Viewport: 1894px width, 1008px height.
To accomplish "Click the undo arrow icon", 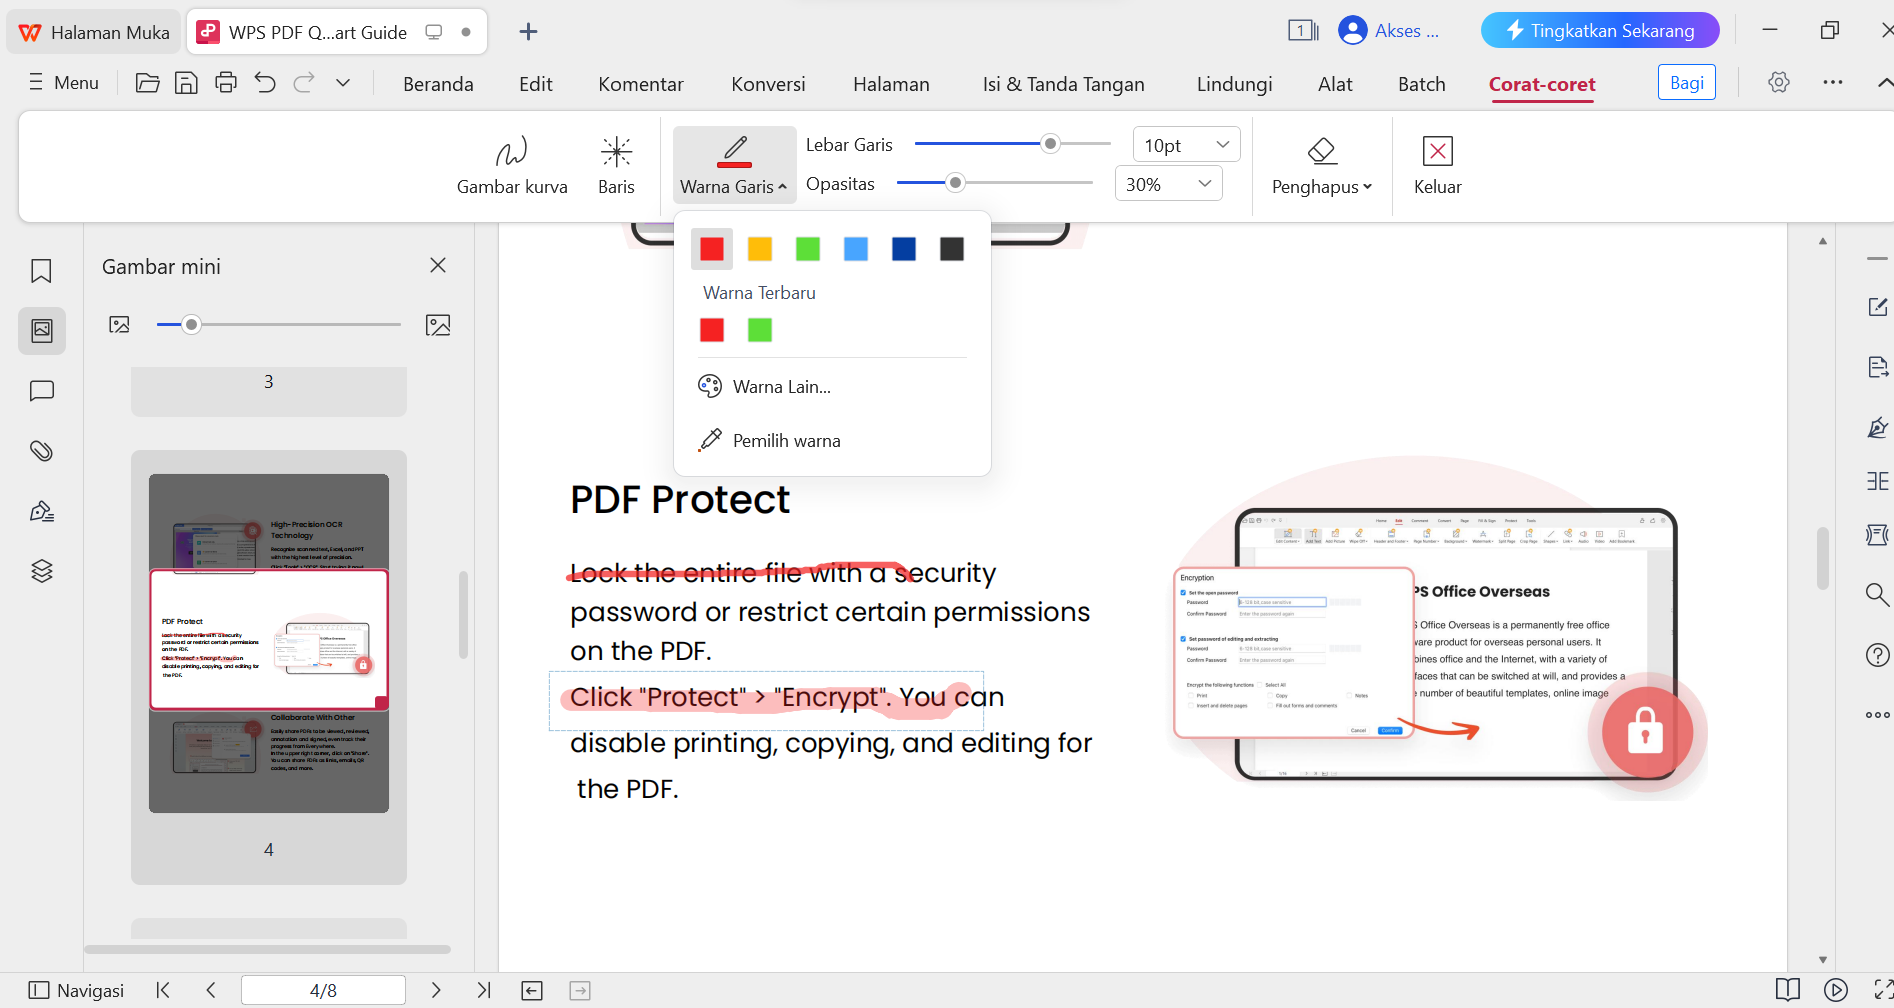I will (x=264, y=82).
